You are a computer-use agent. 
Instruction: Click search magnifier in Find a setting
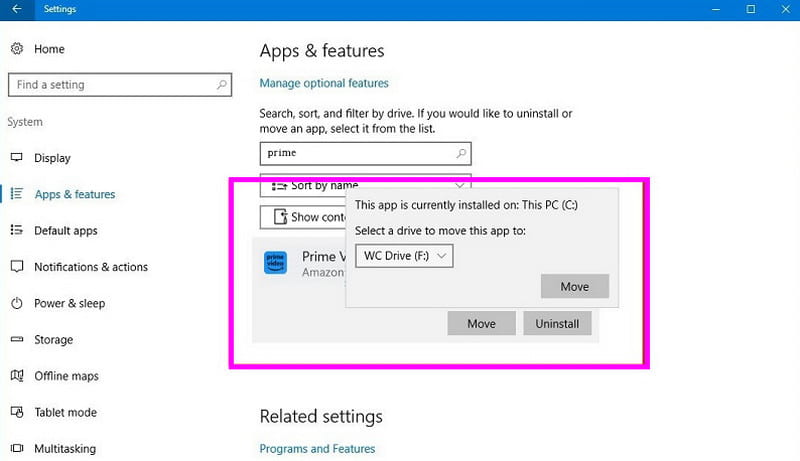[221, 85]
